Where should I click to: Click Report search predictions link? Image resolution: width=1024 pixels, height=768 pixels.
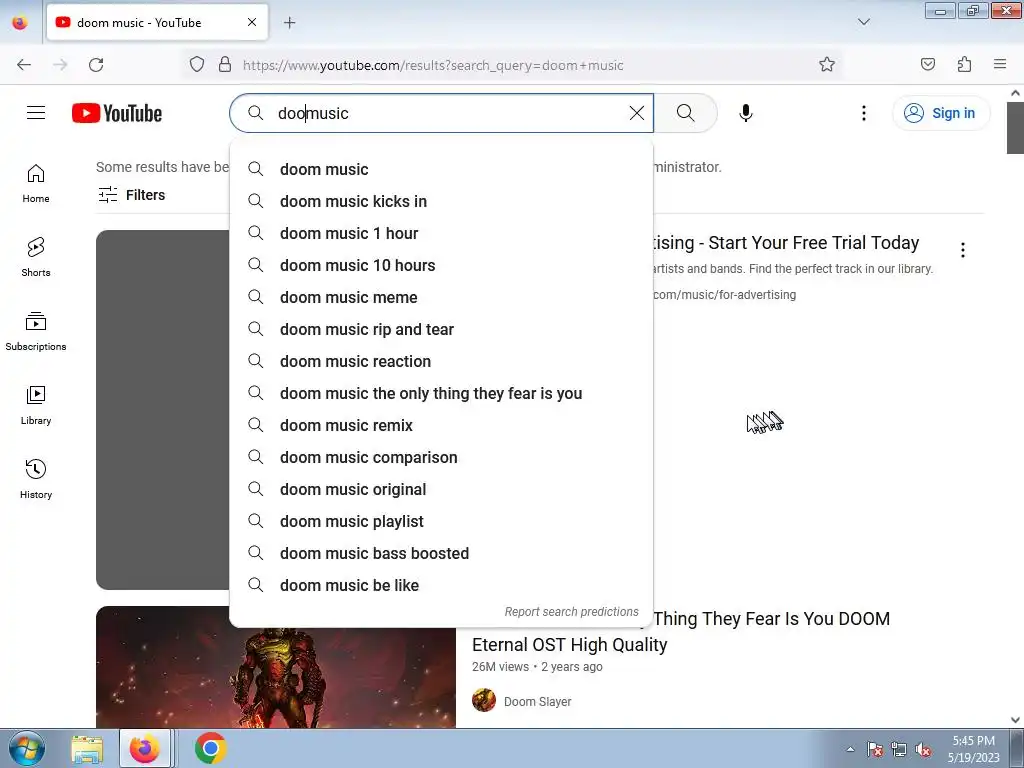point(571,612)
